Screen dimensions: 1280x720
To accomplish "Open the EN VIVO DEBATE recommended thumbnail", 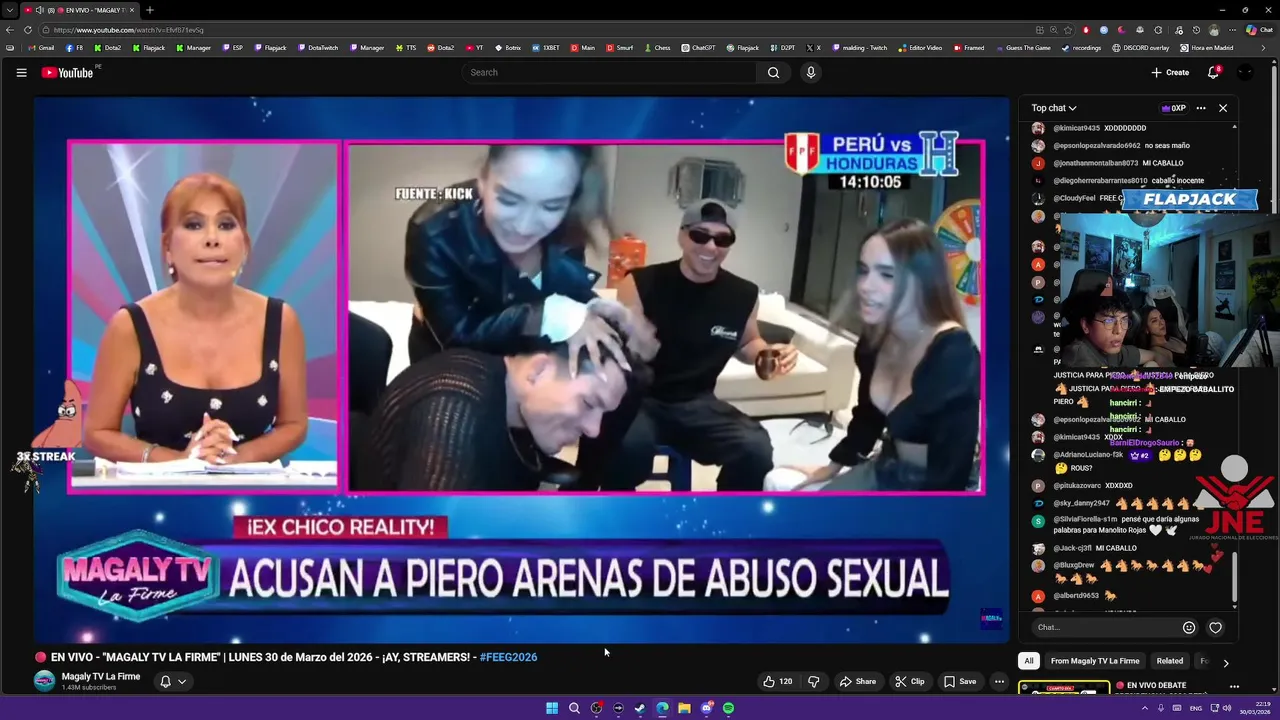I will (1063, 688).
